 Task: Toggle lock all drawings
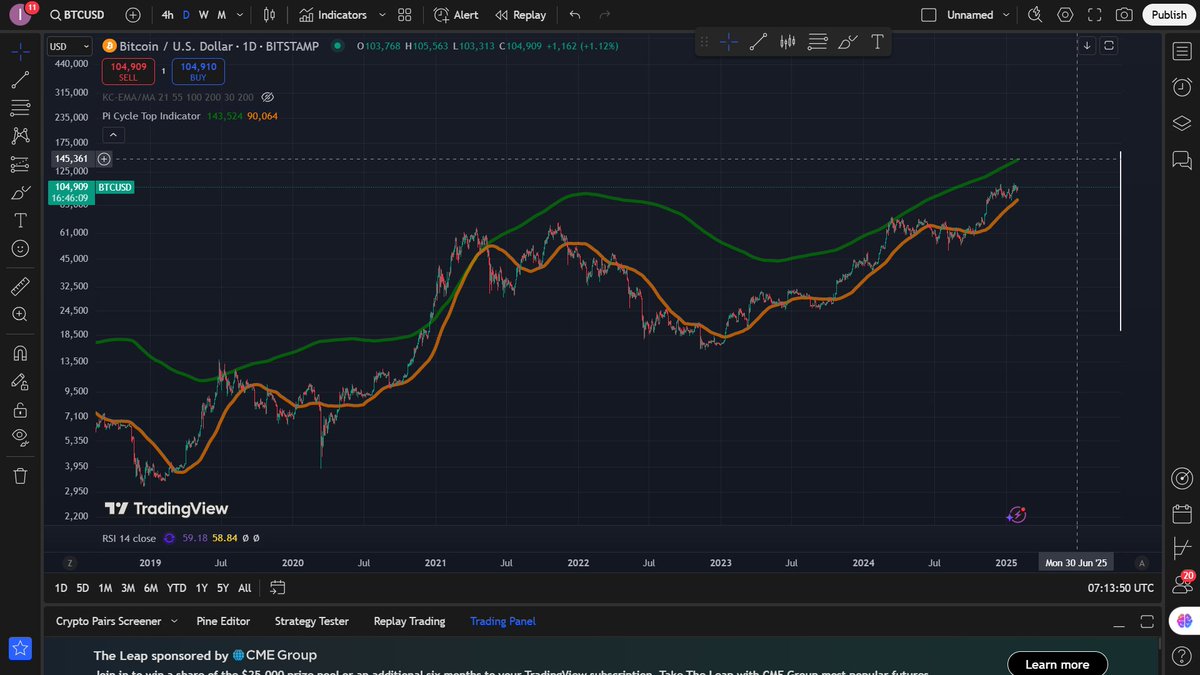tap(20, 409)
